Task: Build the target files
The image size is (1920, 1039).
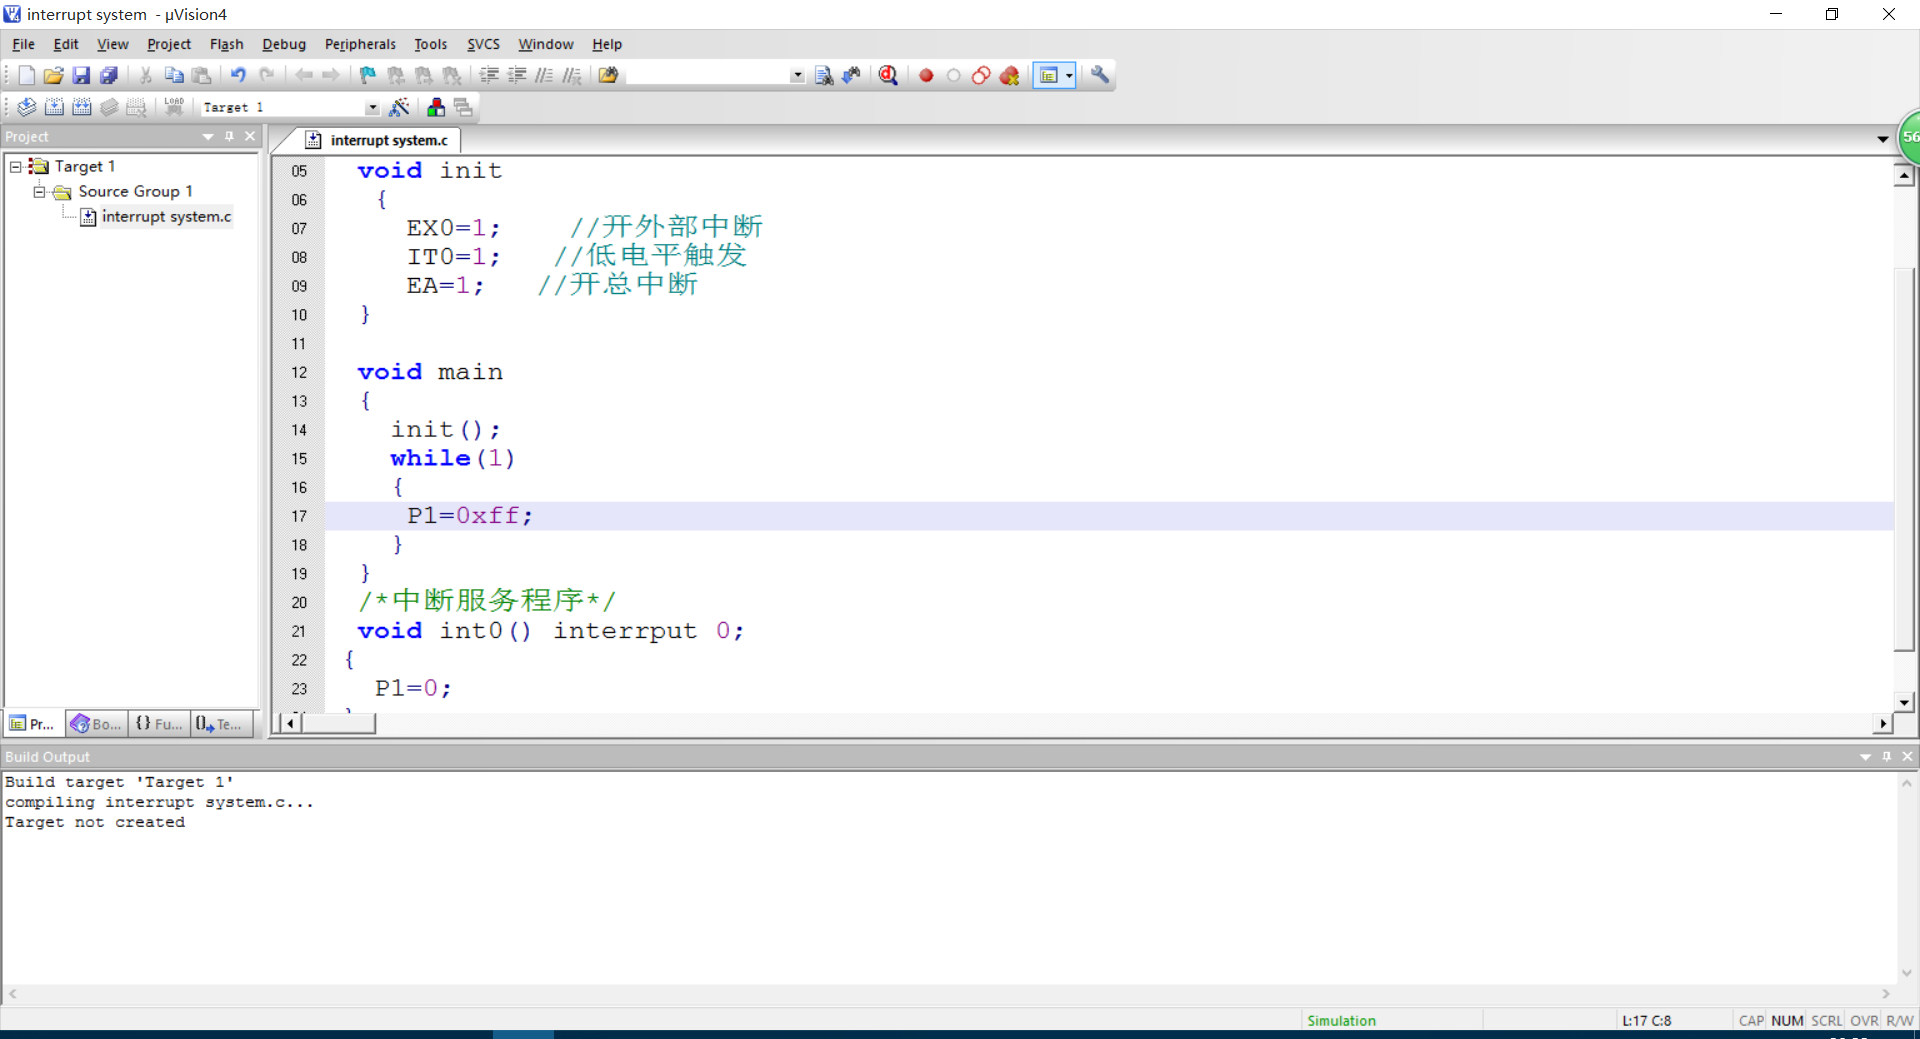Action: (x=54, y=107)
